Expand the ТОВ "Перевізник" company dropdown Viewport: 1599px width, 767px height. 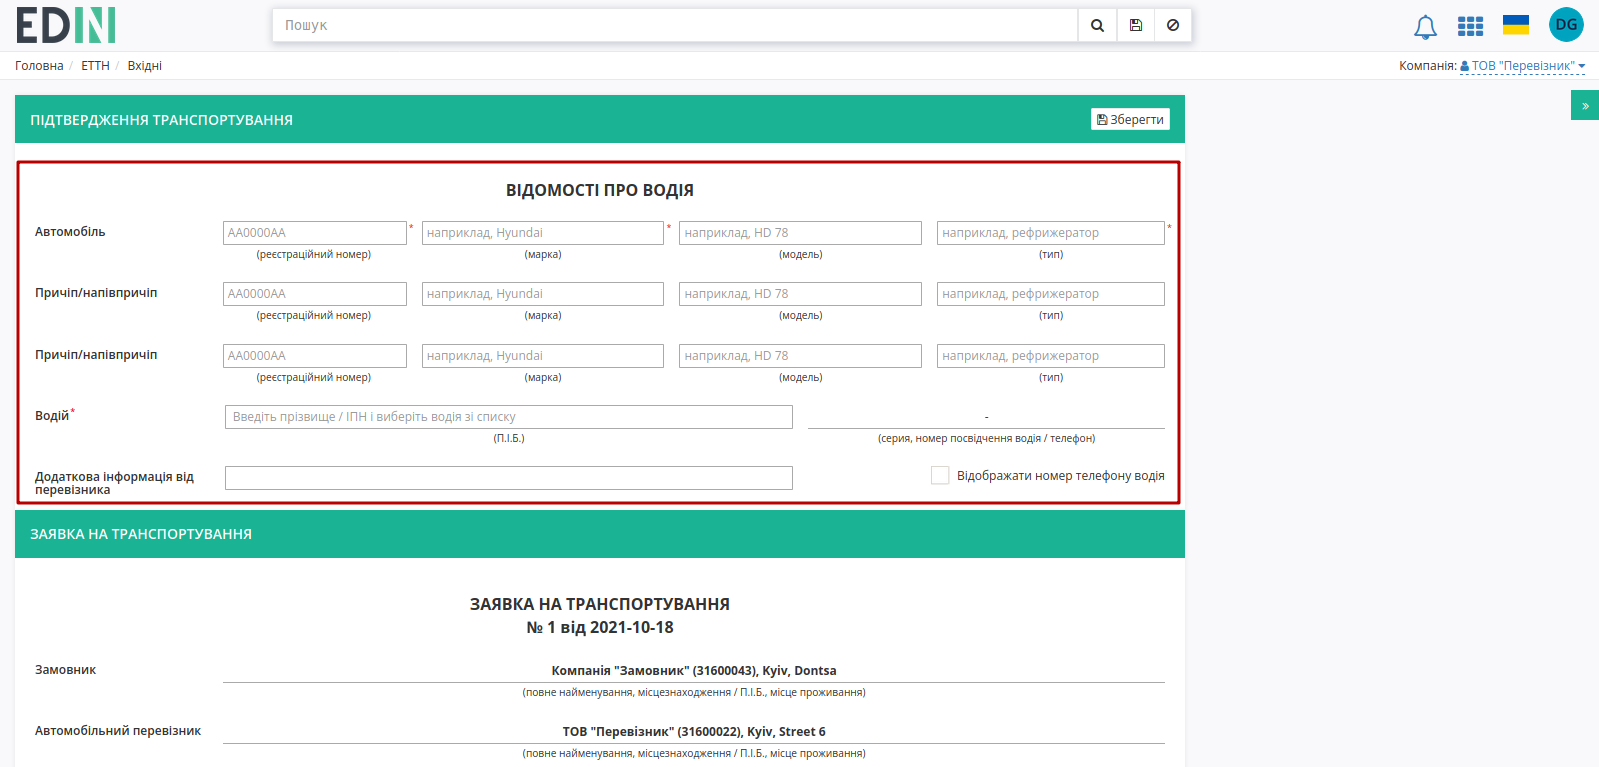(1523, 66)
